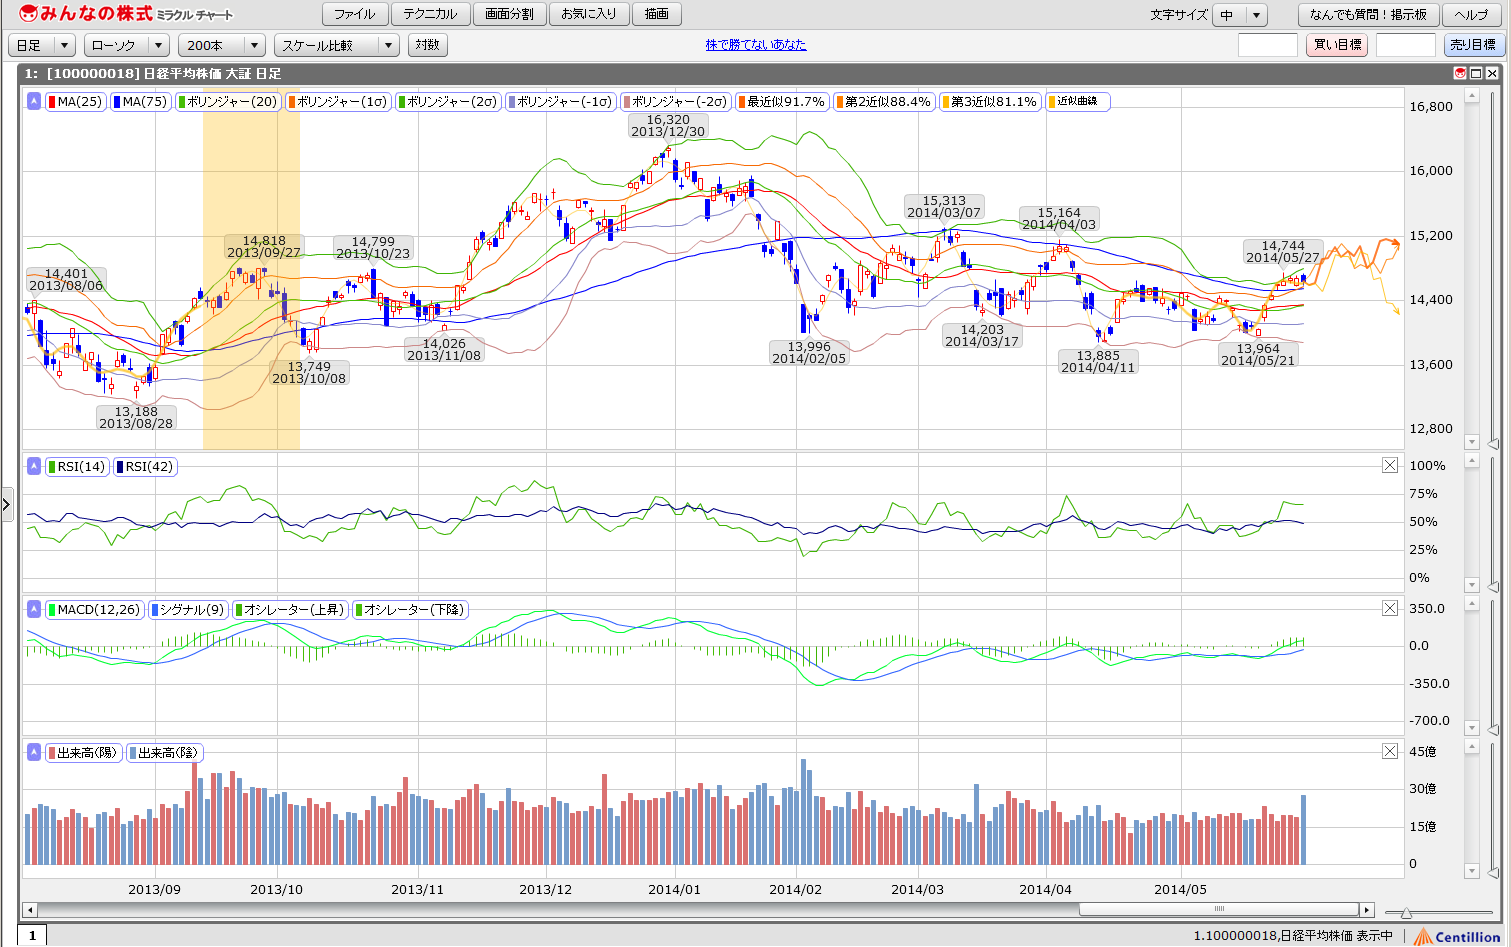Collapse the main chart legend with the A icon
The width and height of the screenshot is (1511, 947).
tap(34, 101)
